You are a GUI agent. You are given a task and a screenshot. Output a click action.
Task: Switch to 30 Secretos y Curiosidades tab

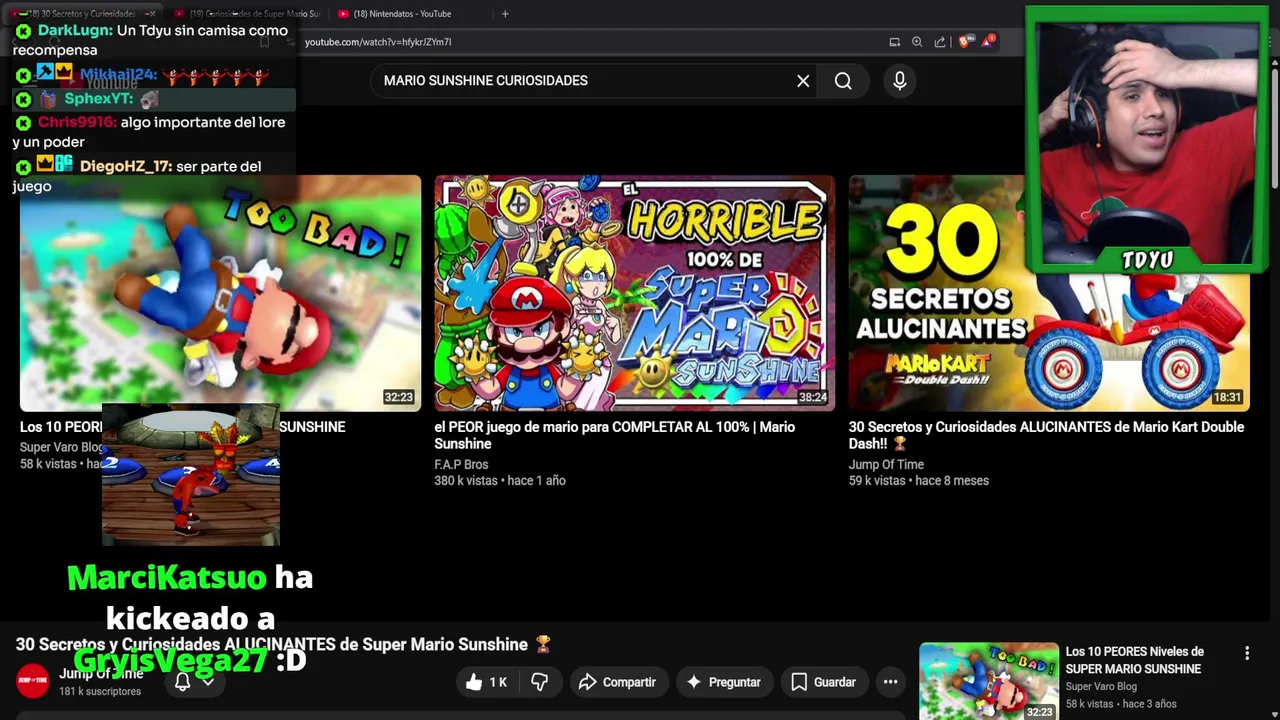tap(82, 14)
